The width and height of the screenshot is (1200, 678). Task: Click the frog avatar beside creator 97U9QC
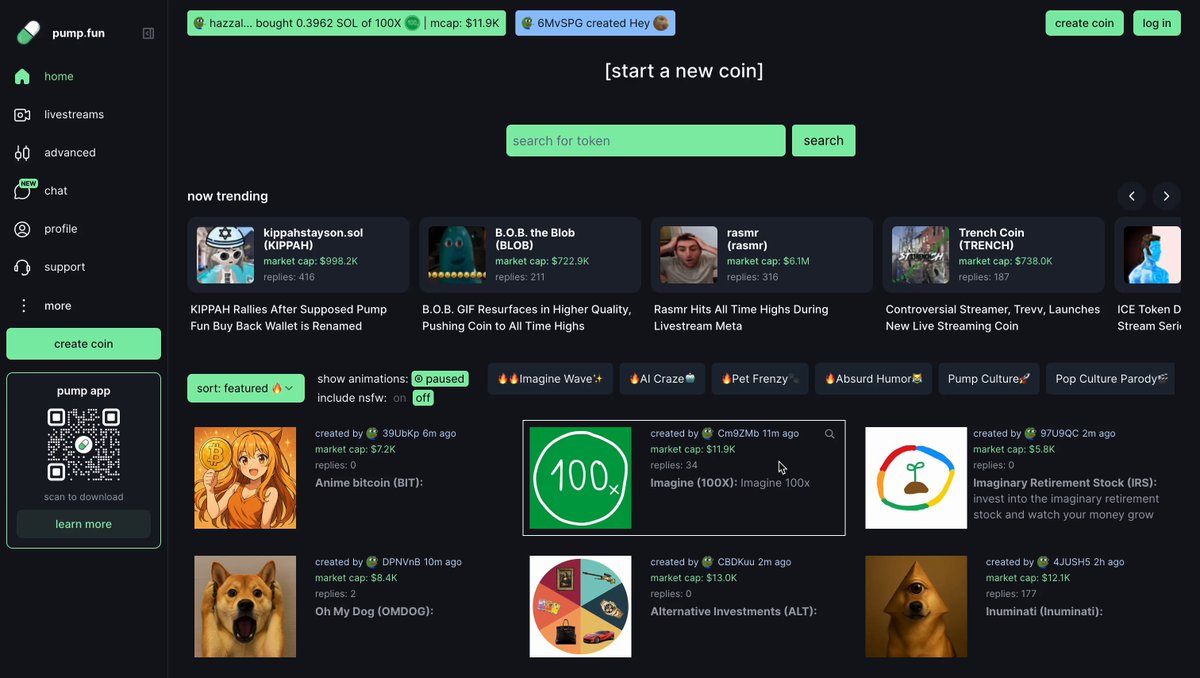(x=1030, y=434)
